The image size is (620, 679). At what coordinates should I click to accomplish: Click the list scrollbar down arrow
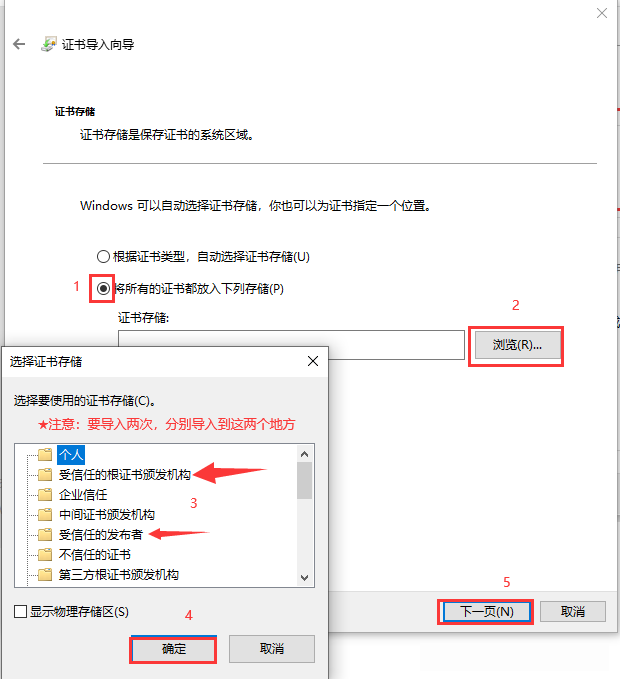[304, 578]
